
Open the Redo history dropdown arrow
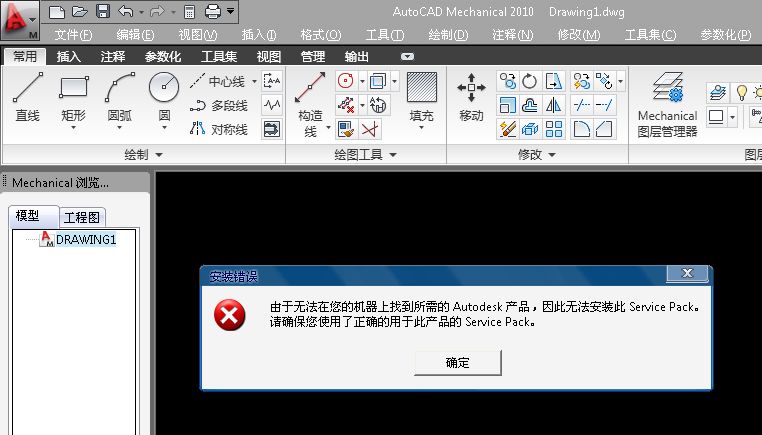coord(173,12)
